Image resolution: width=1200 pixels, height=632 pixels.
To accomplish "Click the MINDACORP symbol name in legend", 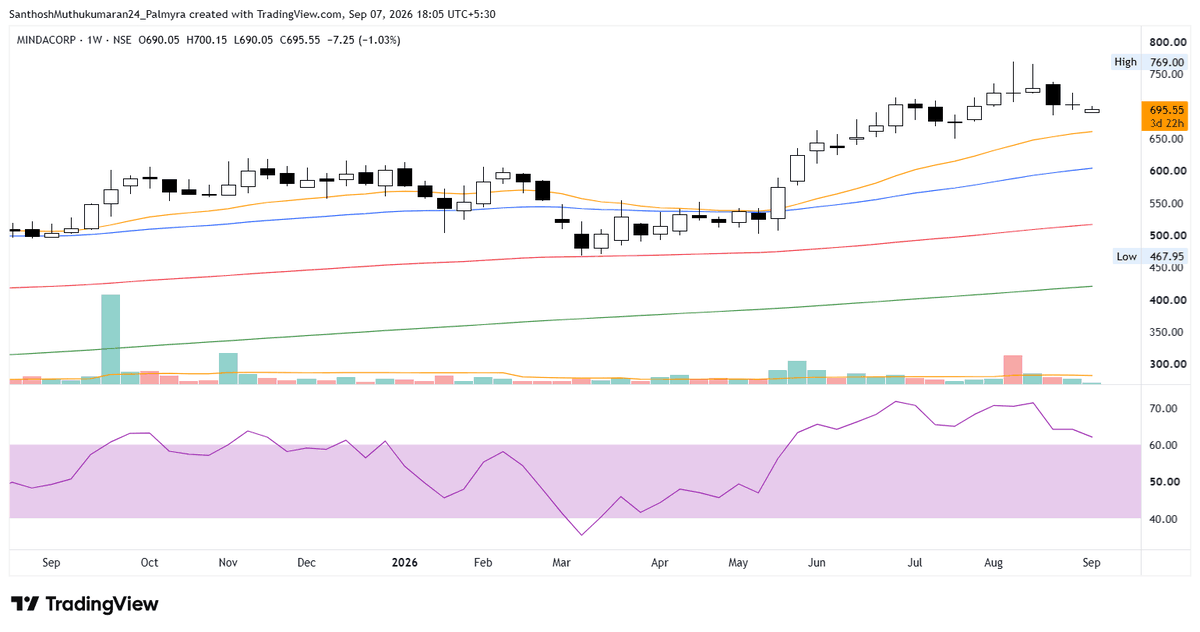I will [x=47, y=42].
